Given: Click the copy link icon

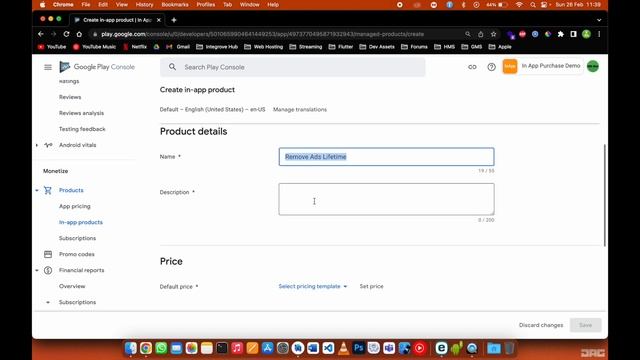Looking at the screenshot, I should click(472, 67).
